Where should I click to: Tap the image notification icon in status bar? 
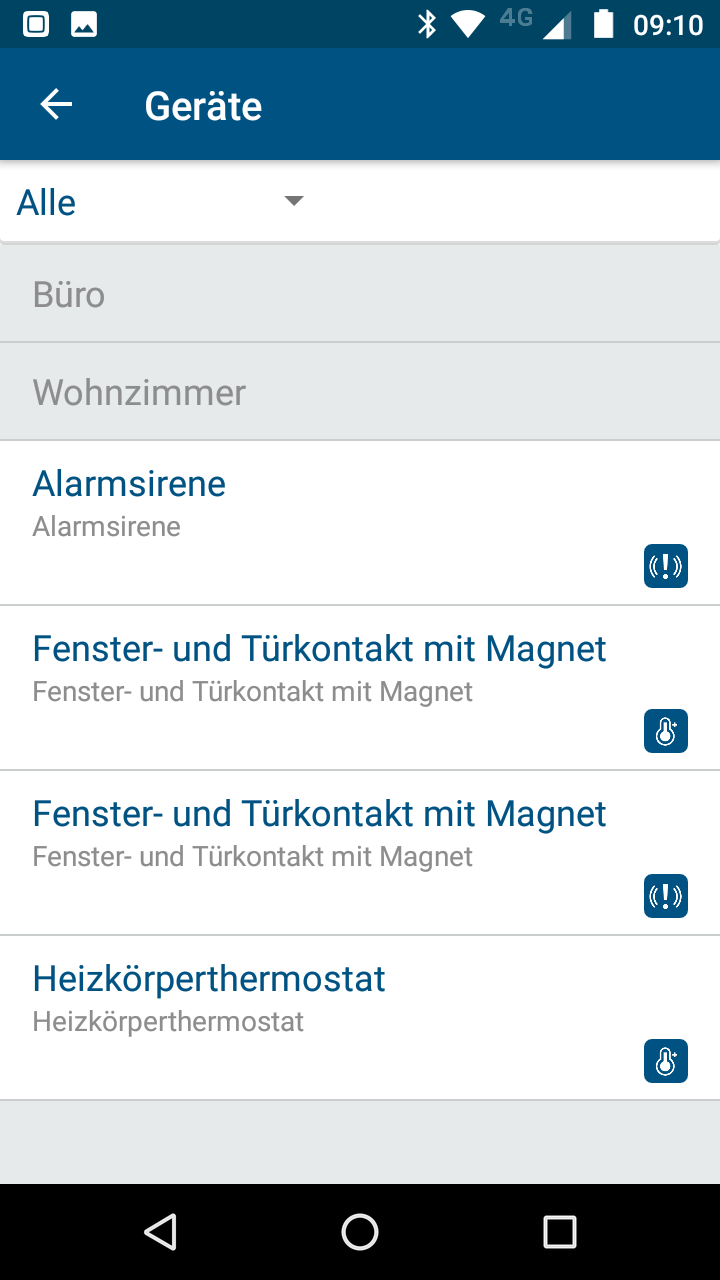(84, 25)
